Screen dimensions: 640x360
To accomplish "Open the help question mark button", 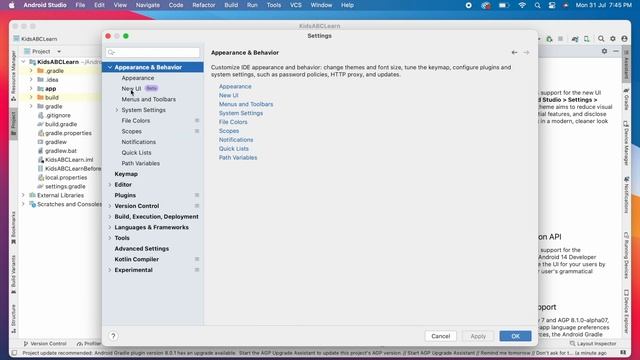I will (x=113, y=336).
